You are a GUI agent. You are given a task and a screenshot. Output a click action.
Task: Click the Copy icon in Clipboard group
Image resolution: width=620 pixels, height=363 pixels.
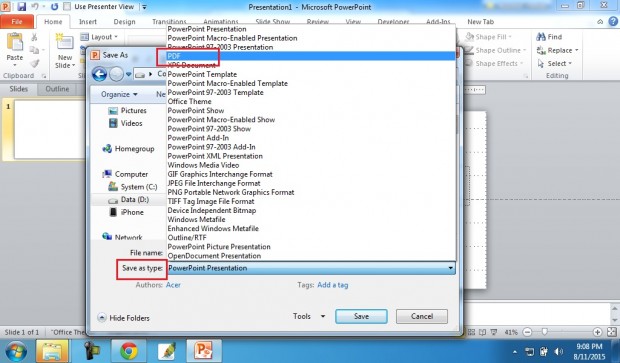34,50
